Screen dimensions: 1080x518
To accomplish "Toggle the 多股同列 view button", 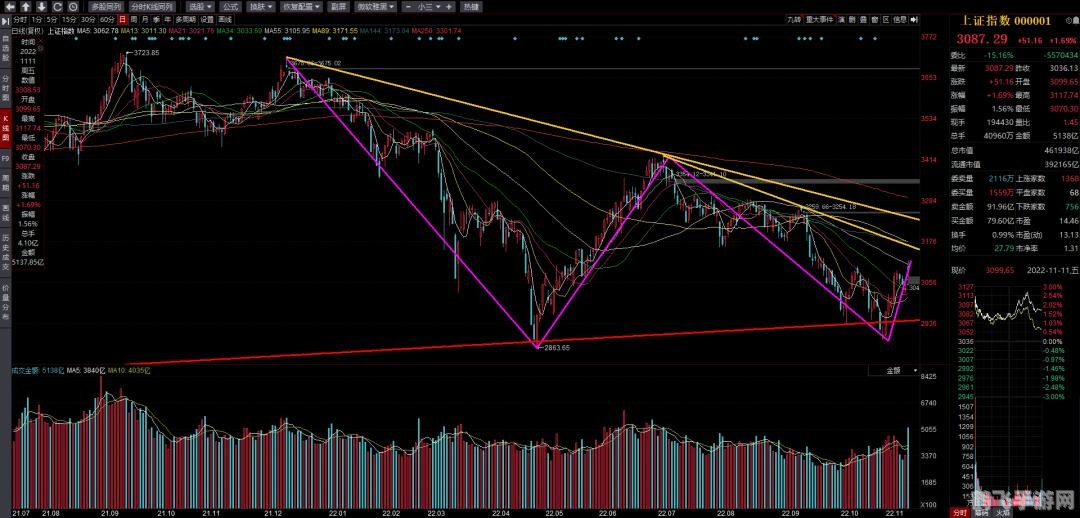I will click(105, 6).
